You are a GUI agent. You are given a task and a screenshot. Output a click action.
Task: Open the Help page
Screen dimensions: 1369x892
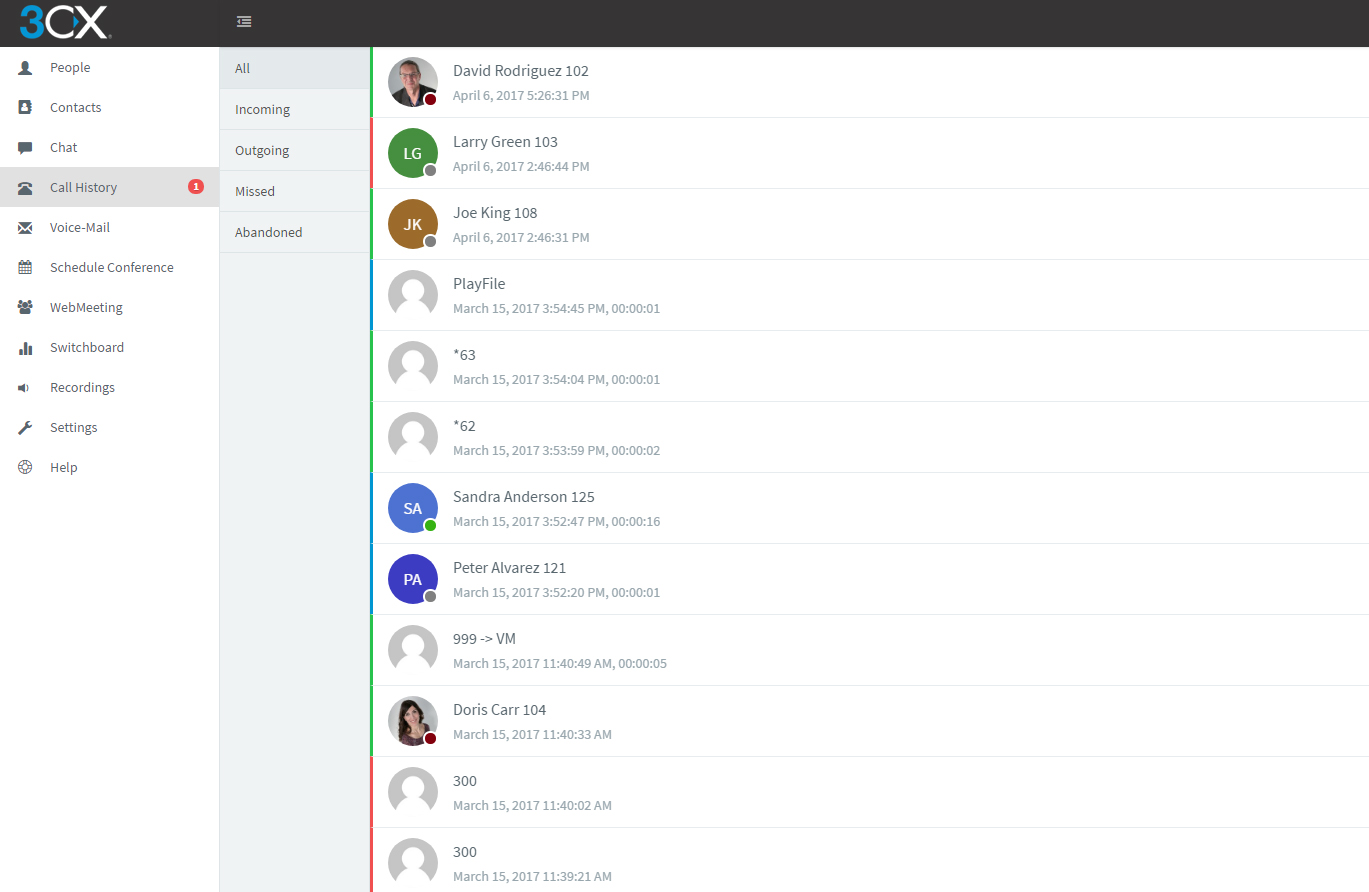click(109, 467)
